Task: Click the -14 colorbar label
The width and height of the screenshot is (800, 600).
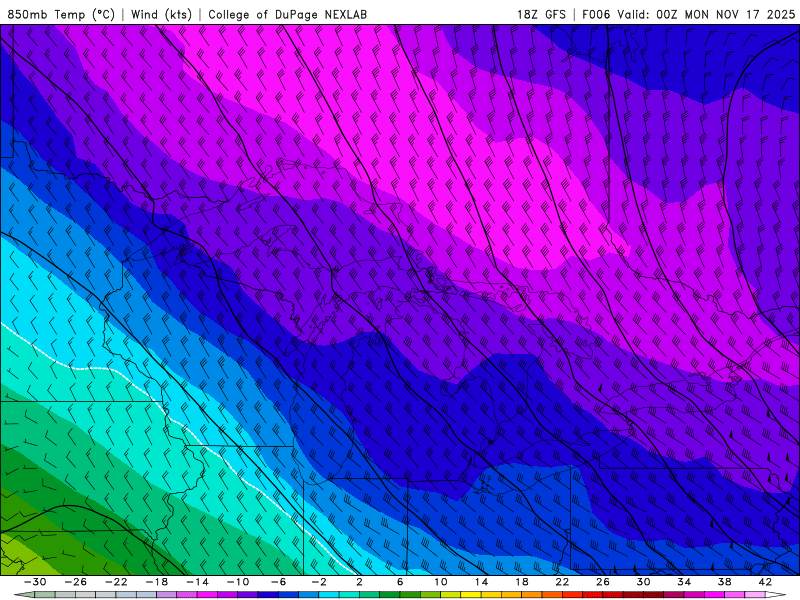Action: point(197,582)
